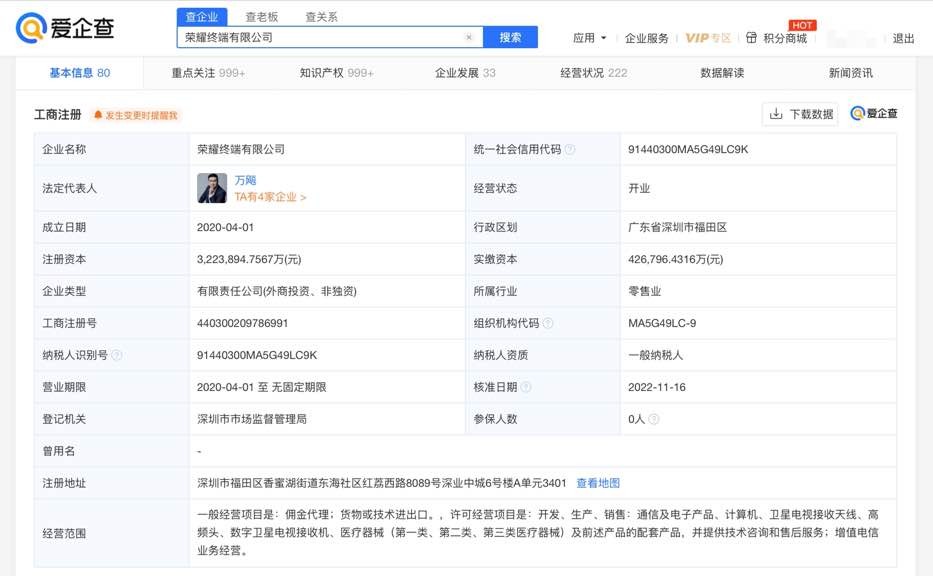Open the VIP专区 link
Screen dimensions: 933x576
point(708,38)
